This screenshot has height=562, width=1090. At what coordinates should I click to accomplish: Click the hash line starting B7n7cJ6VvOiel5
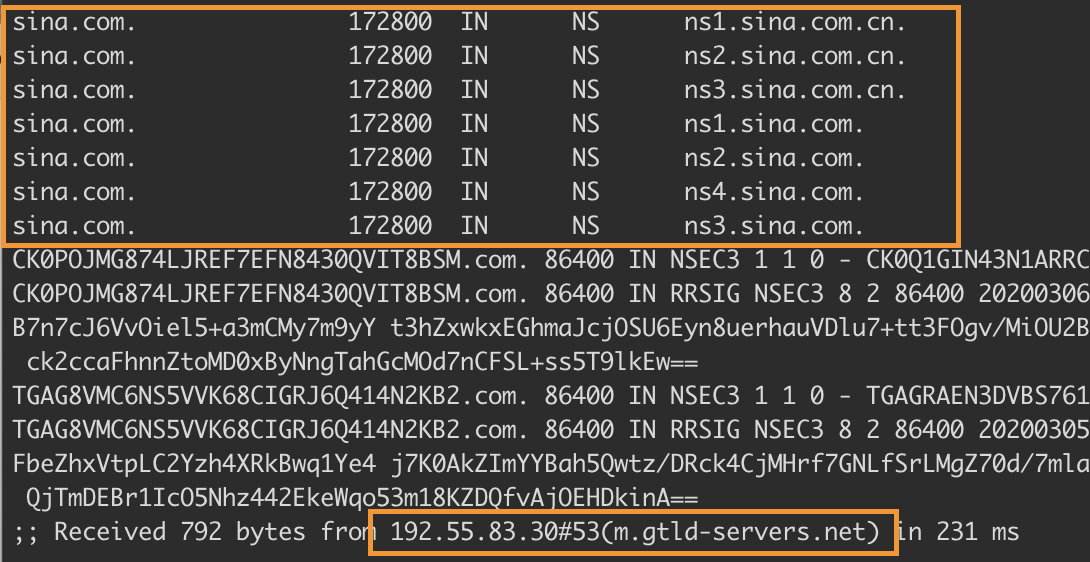[551, 328]
